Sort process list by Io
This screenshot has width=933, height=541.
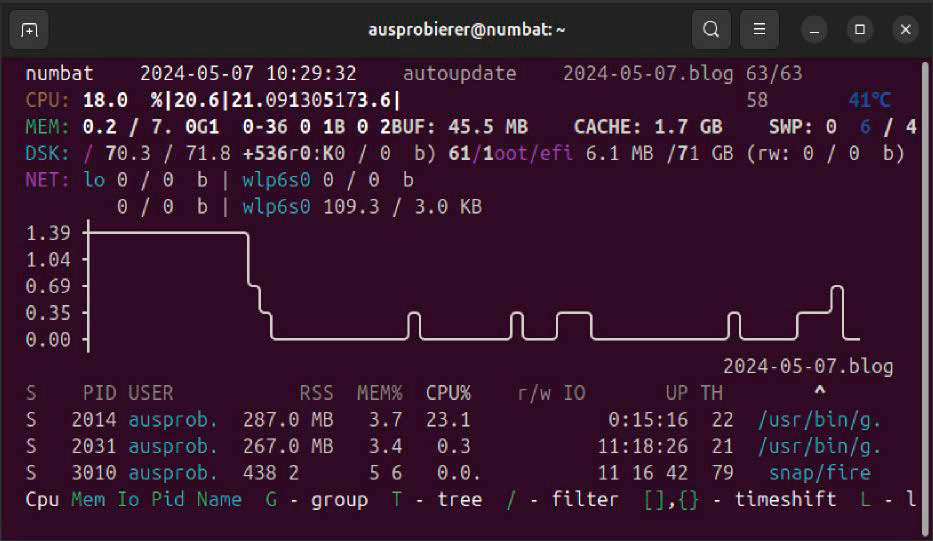tap(128, 499)
